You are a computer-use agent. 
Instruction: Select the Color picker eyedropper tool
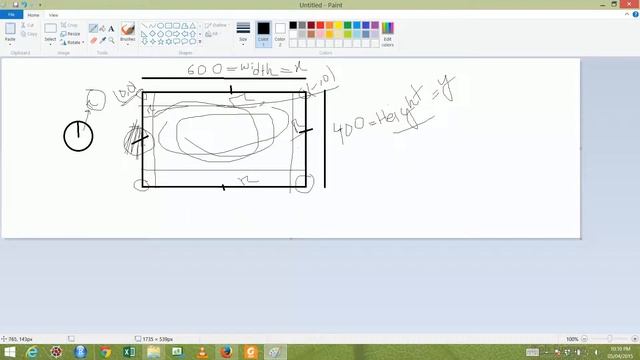click(102, 40)
